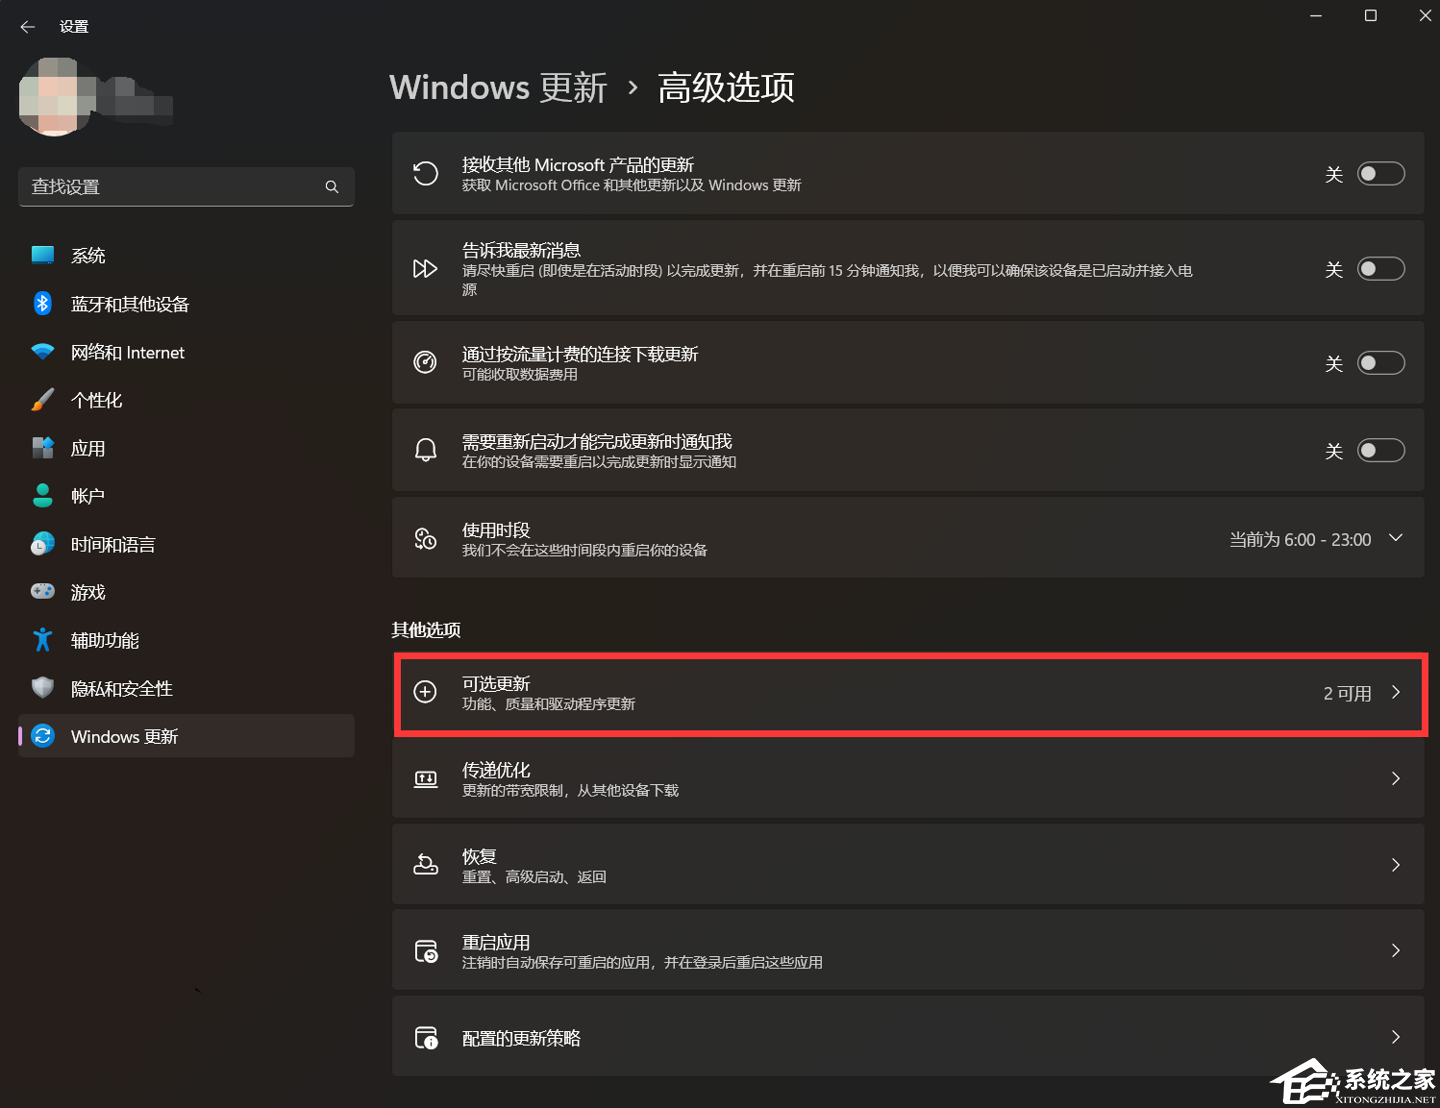Open 可选更新 option row title

[x=496, y=683]
